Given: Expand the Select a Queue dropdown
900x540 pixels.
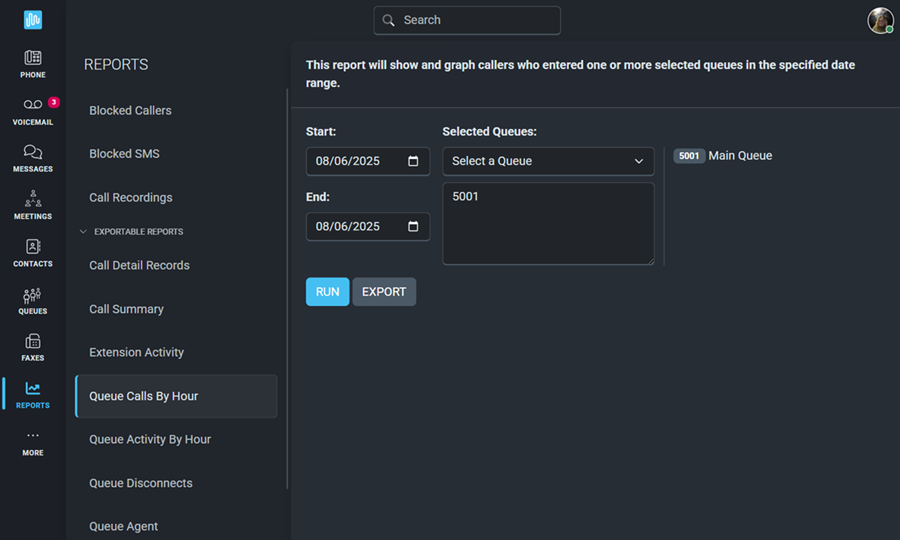Looking at the screenshot, I should (x=548, y=161).
